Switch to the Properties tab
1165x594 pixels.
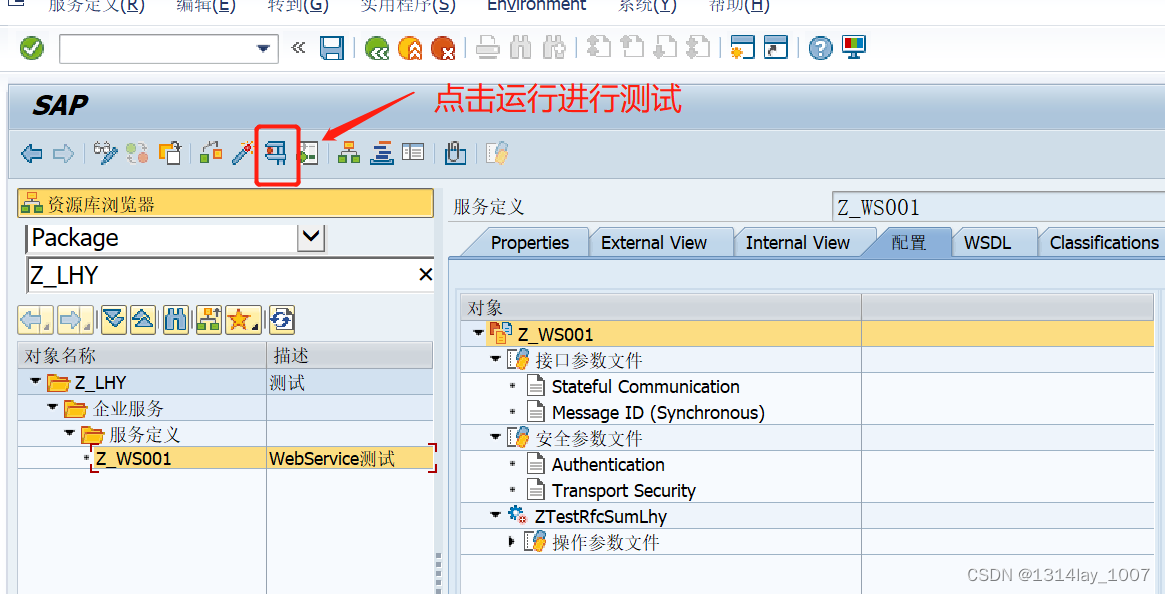pos(530,243)
